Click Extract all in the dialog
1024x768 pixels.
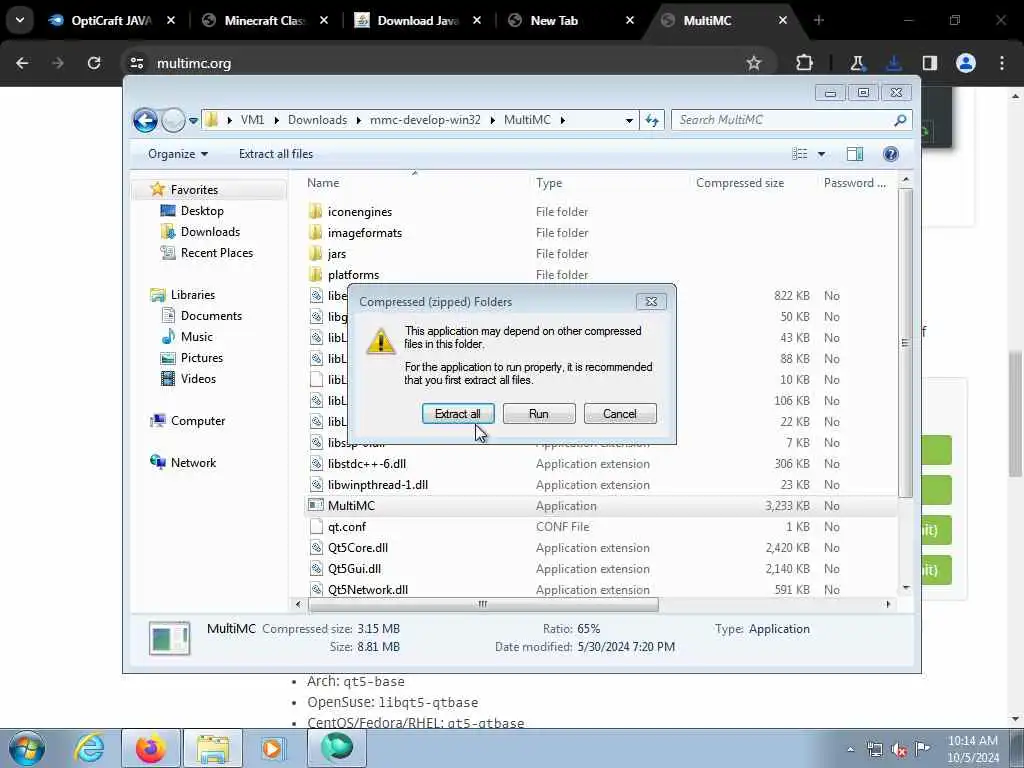pos(458,413)
